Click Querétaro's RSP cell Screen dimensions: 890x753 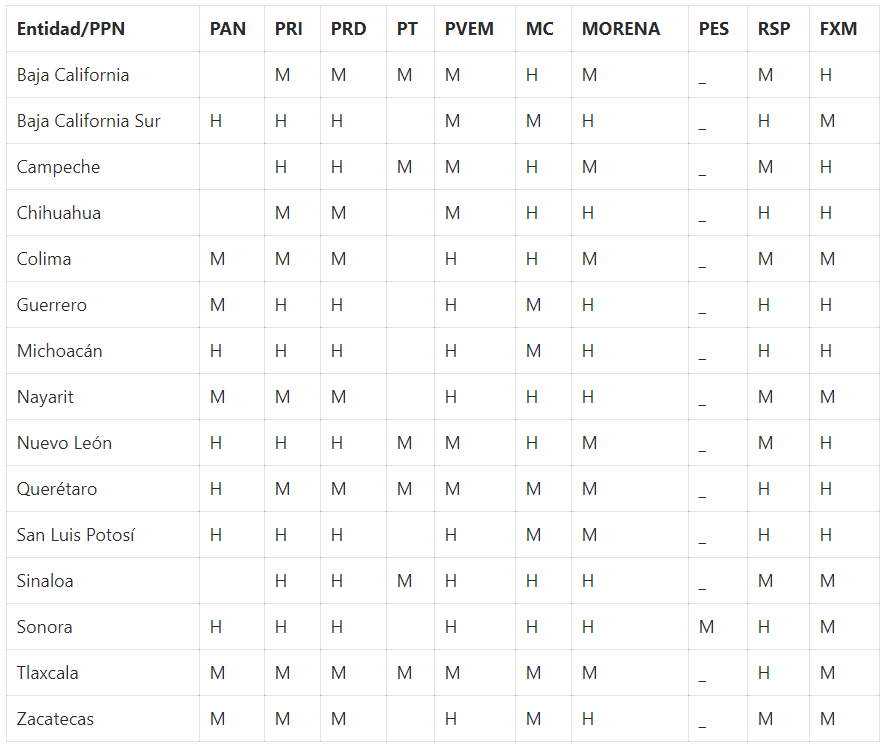(764, 489)
